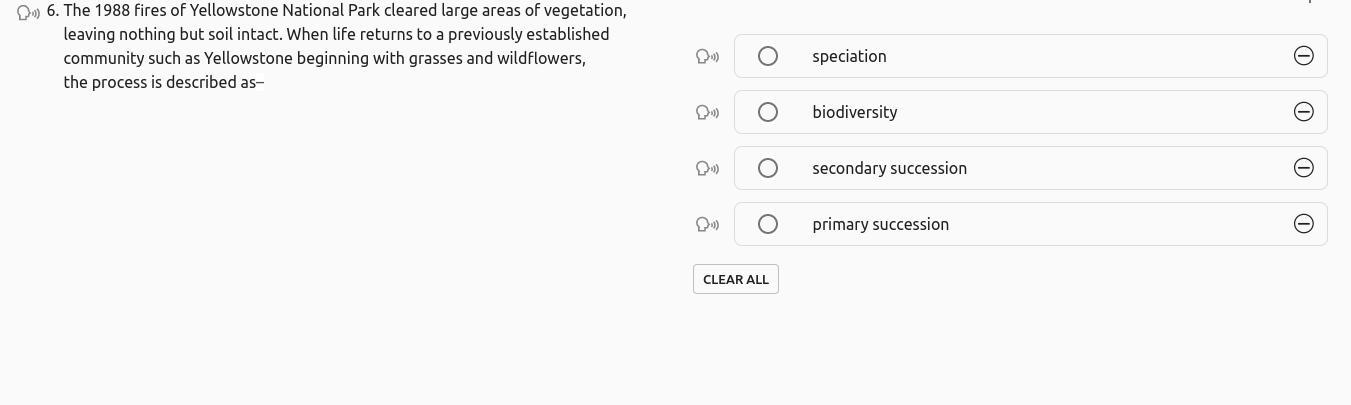Screen dimensions: 1351x405
Task: Play audio for the speciation answer
Action: tap(707, 57)
